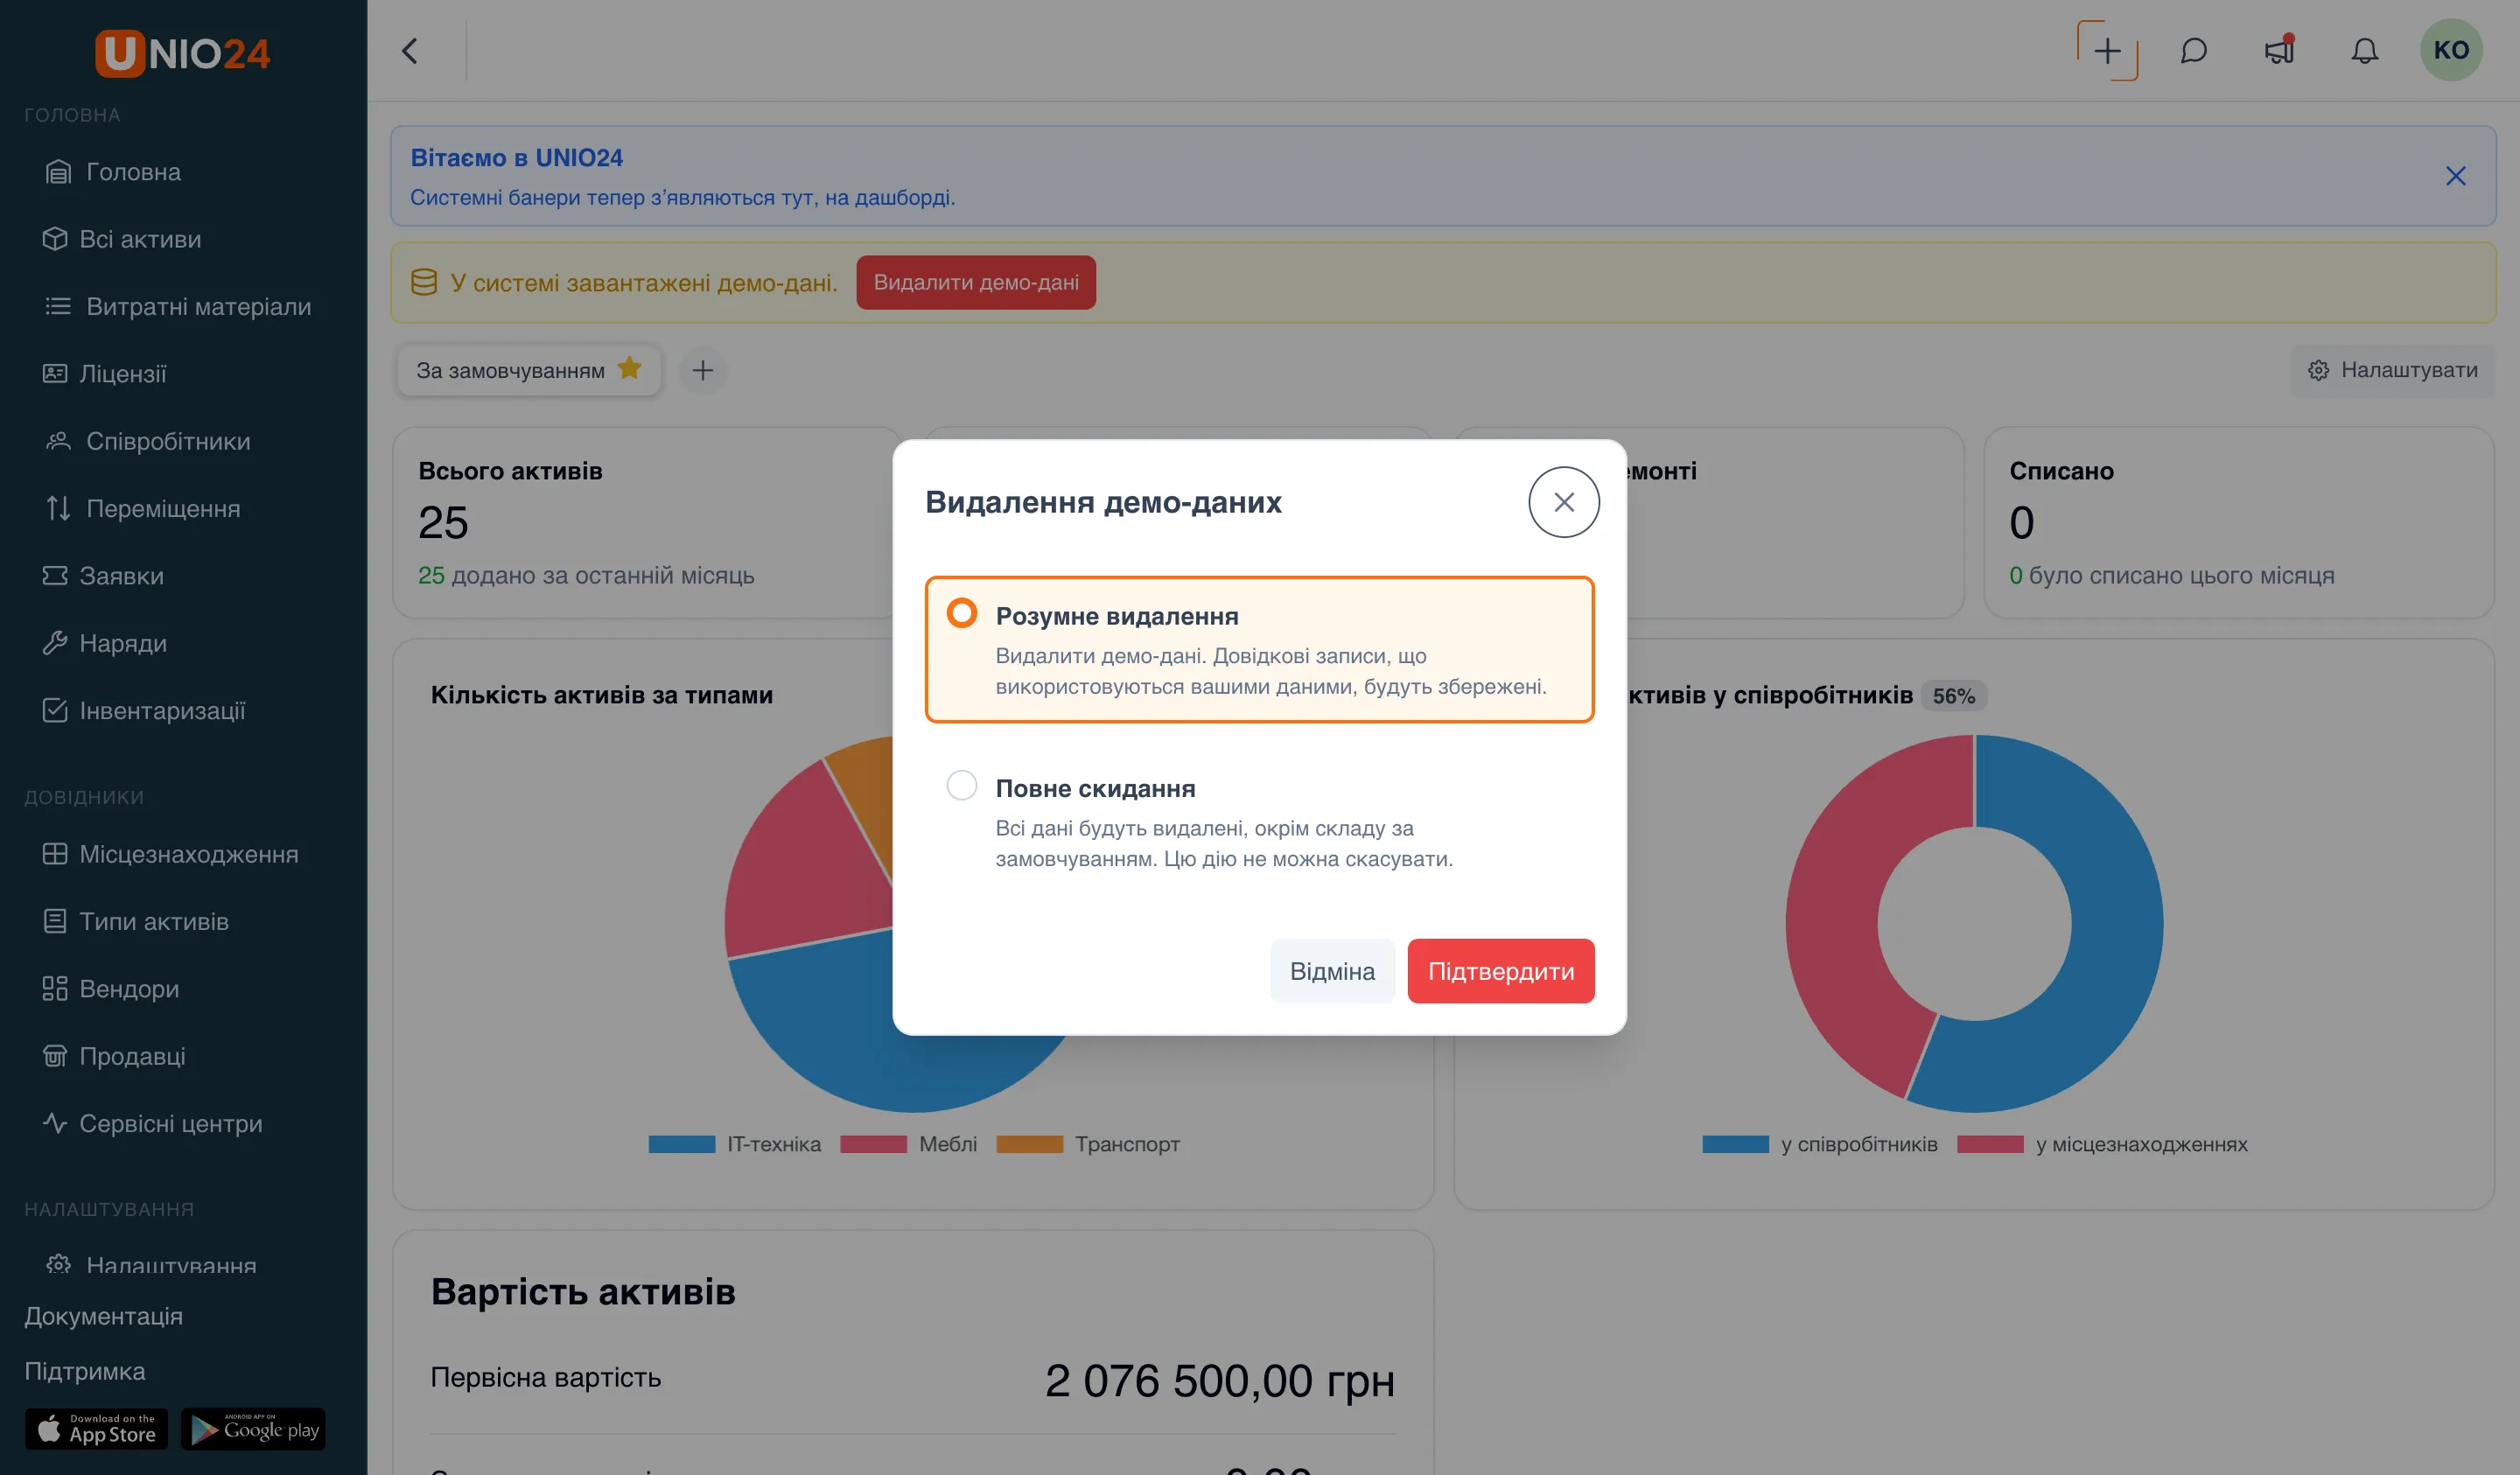Click the Download on the App Store badge

(96, 1429)
